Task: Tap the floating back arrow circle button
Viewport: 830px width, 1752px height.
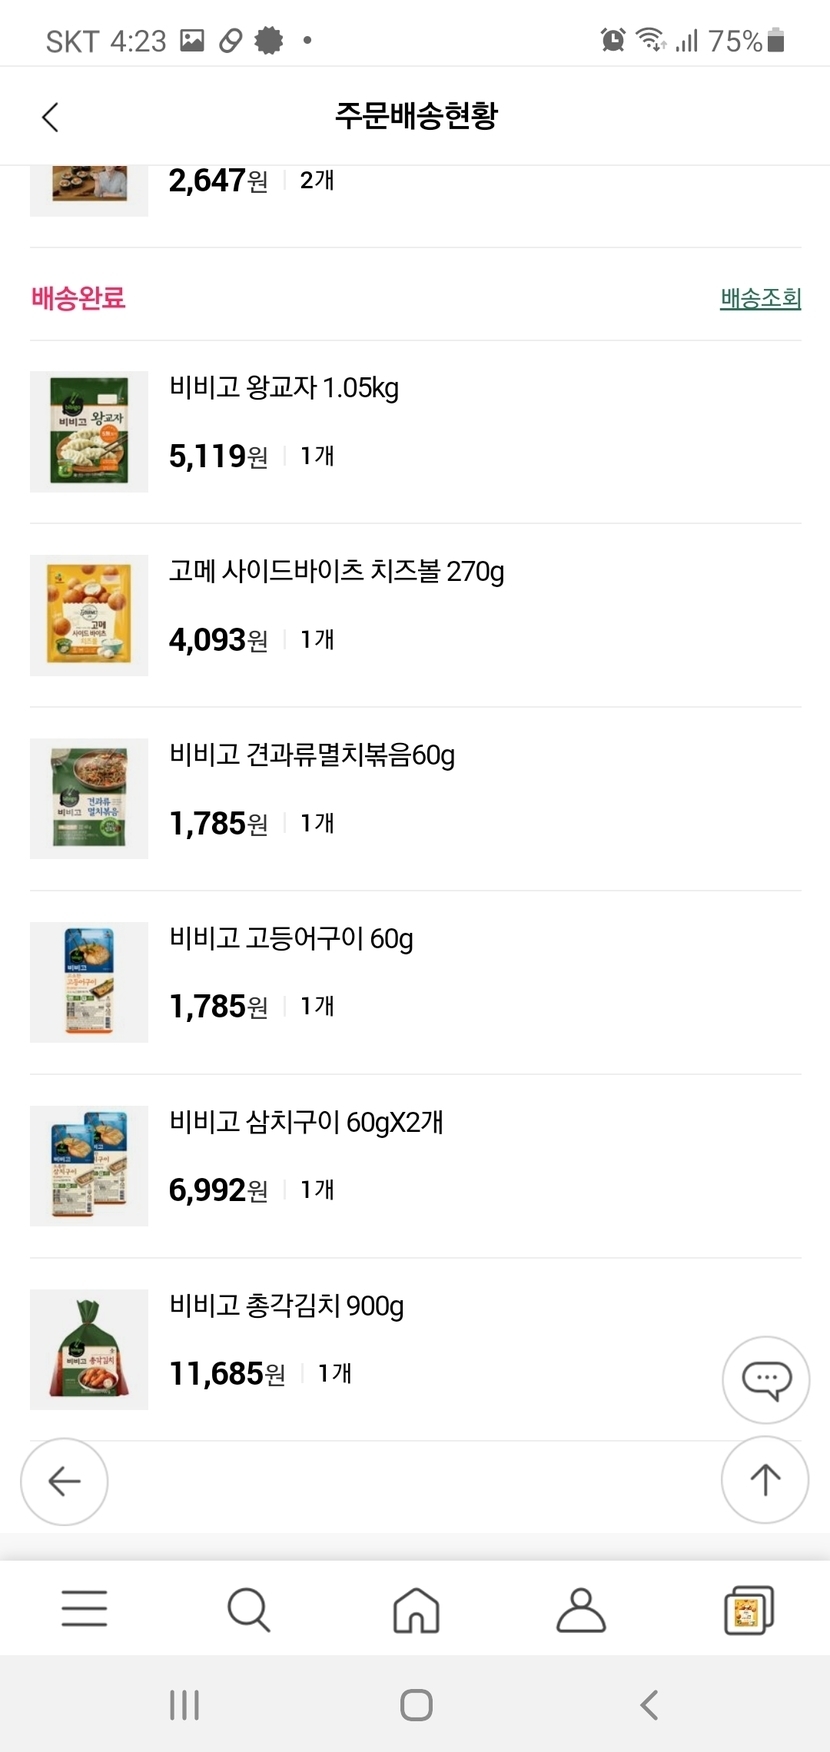Action: (64, 1481)
